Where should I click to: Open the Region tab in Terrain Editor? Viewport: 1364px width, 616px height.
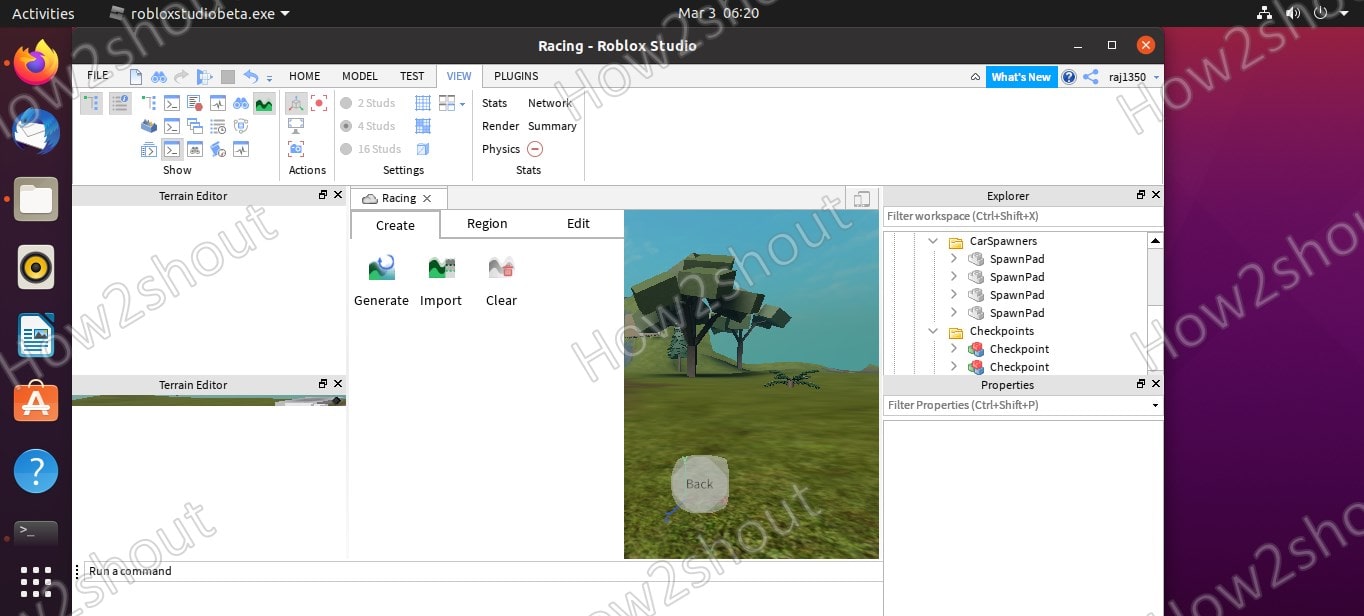(487, 224)
